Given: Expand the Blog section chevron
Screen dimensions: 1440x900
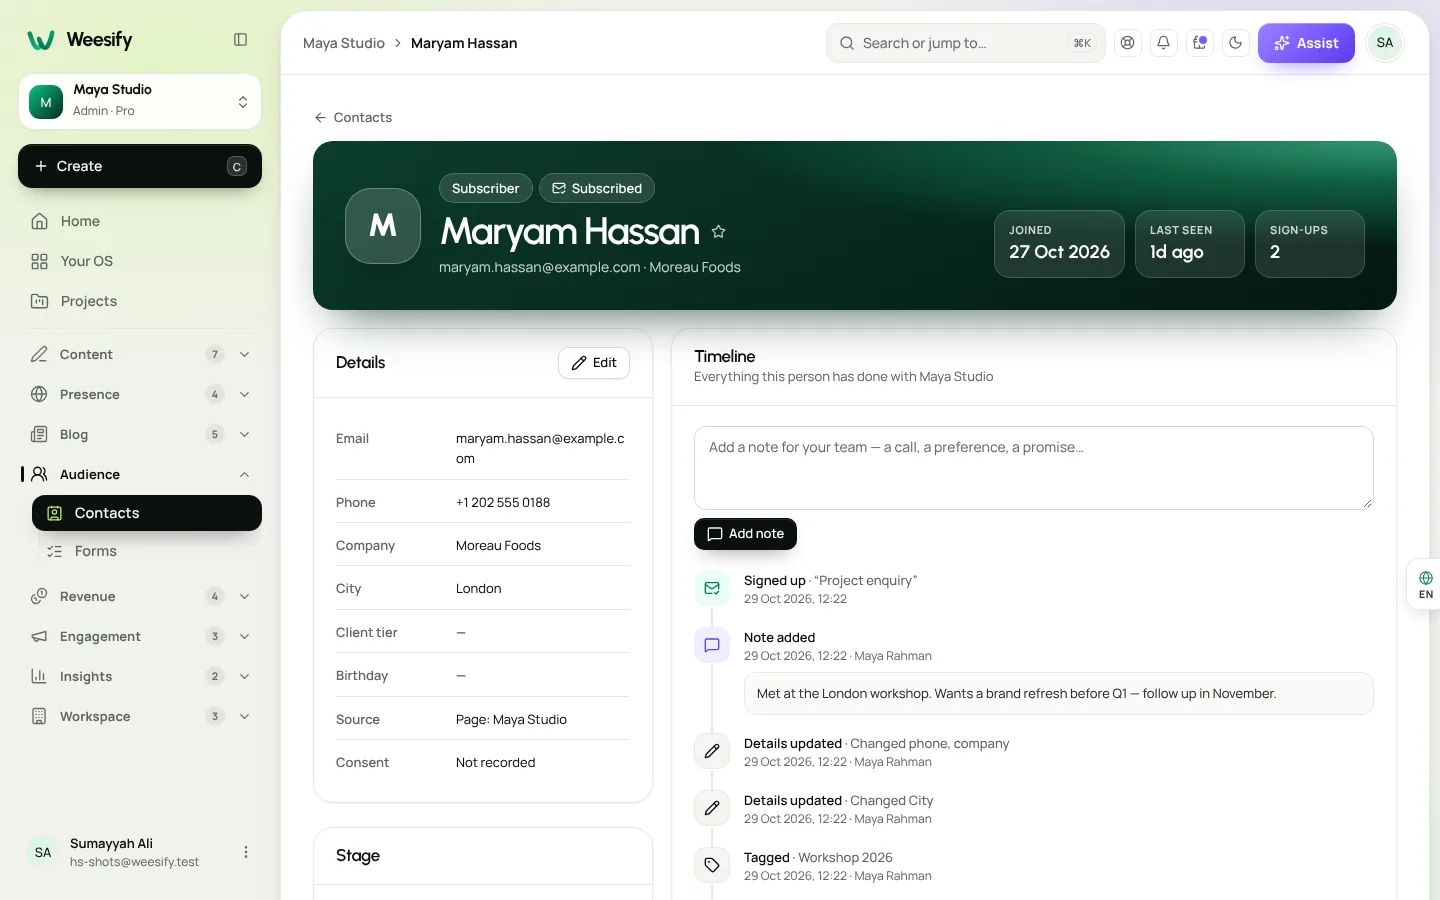Looking at the screenshot, I should 244,434.
